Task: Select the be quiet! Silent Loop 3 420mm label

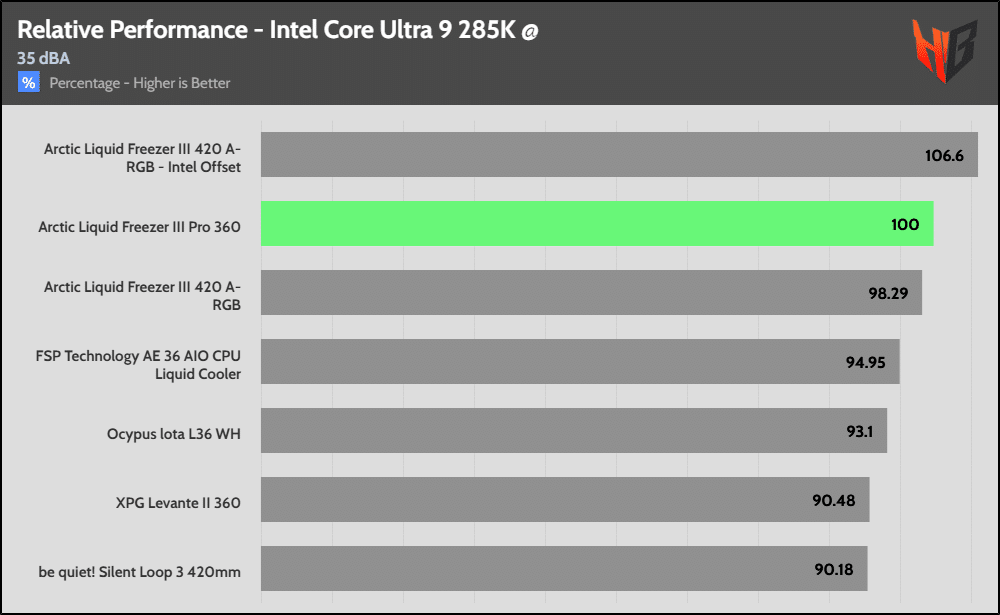Action: (x=139, y=572)
